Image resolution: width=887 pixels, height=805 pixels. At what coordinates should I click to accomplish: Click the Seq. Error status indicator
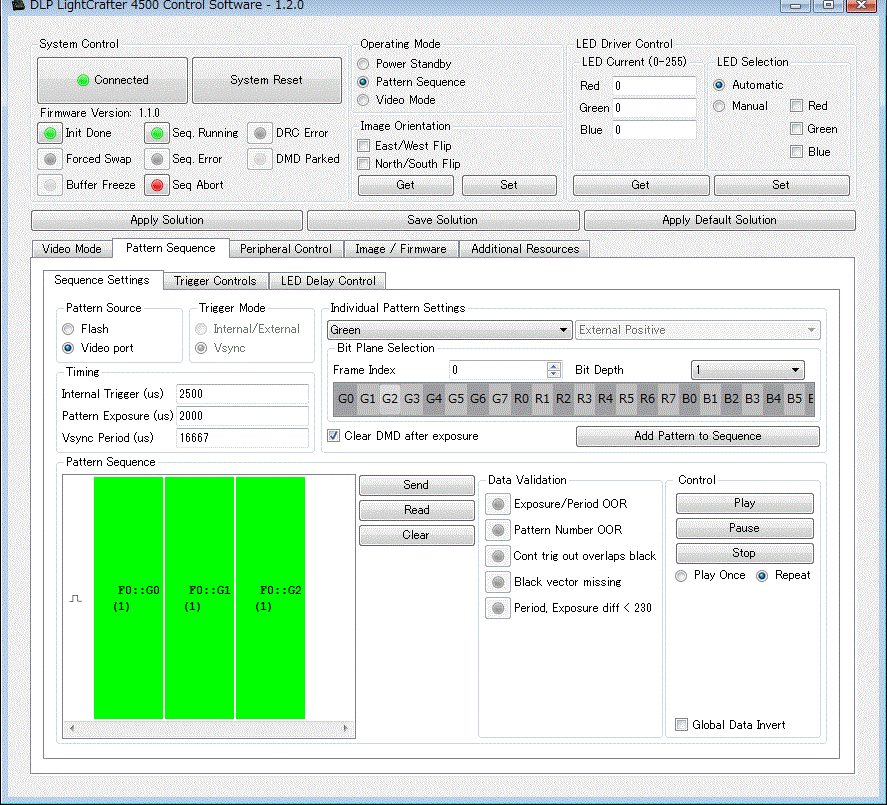pyautogui.click(x=157, y=160)
